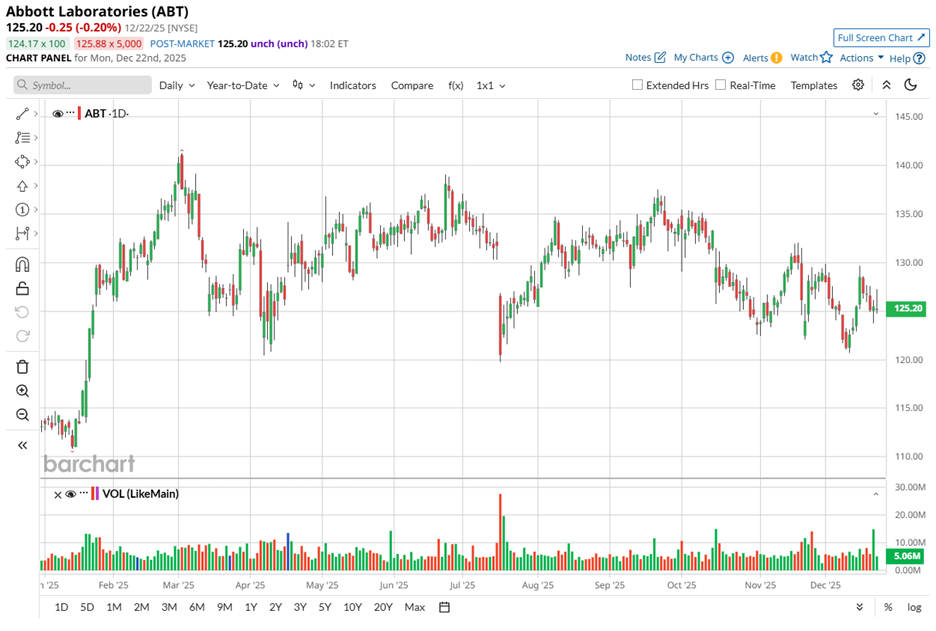
Task: Click the Symbol search field
Action: 82,85
